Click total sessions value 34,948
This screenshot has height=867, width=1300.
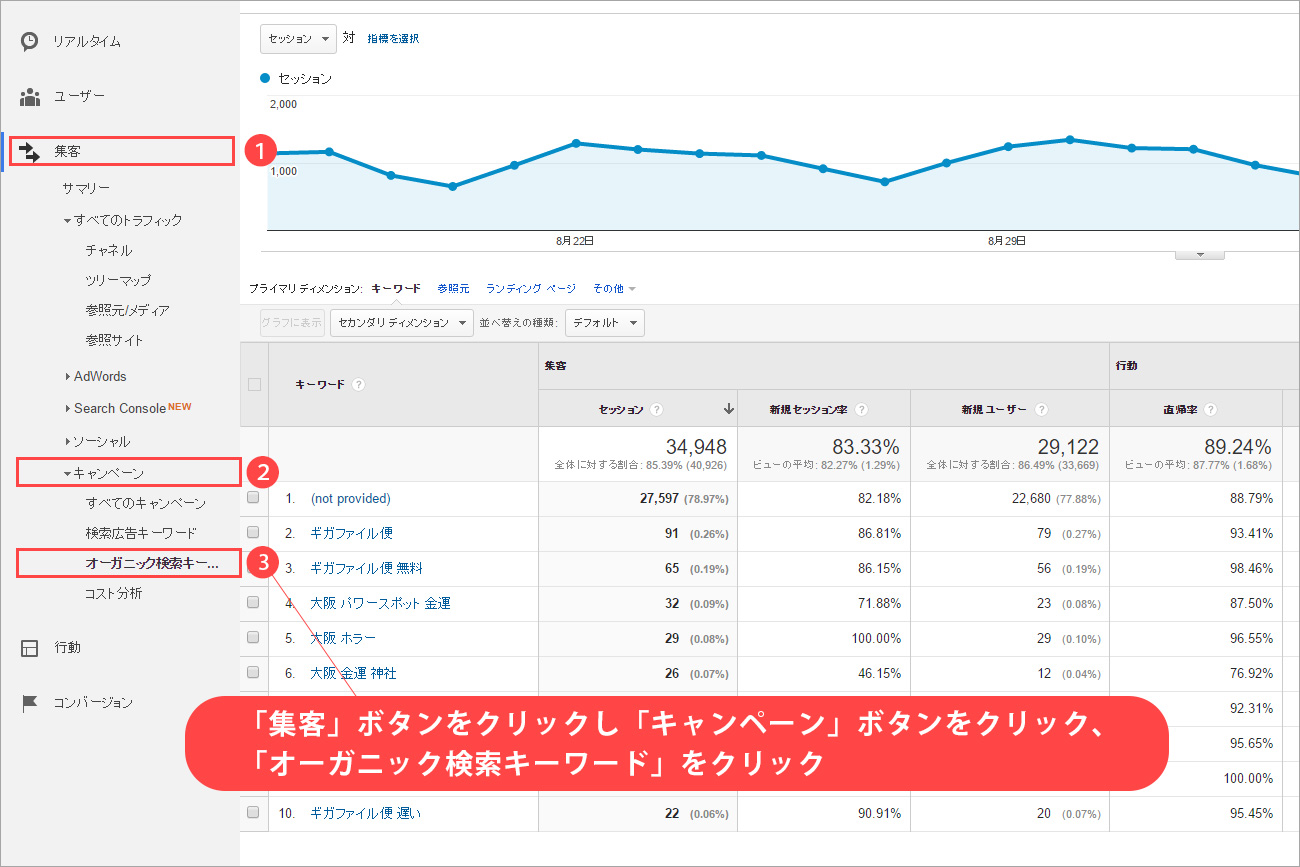coord(696,447)
